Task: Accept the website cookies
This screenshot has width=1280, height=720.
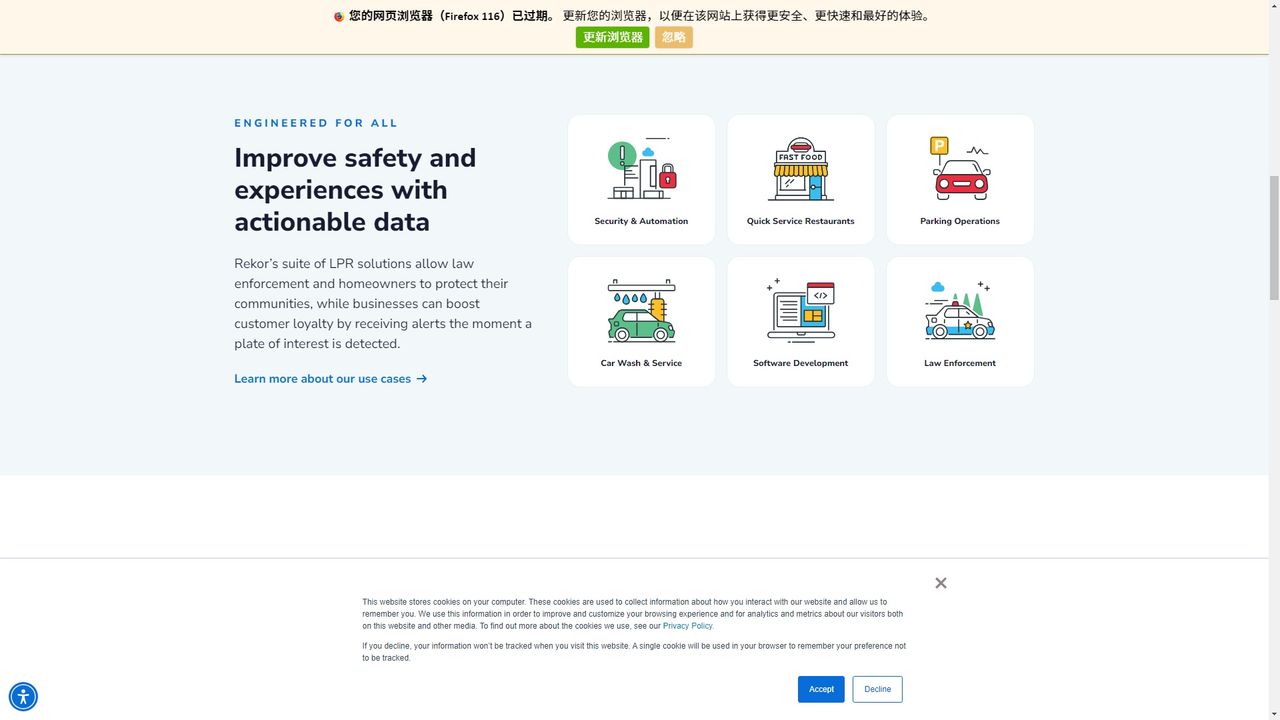Action: (821, 689)
